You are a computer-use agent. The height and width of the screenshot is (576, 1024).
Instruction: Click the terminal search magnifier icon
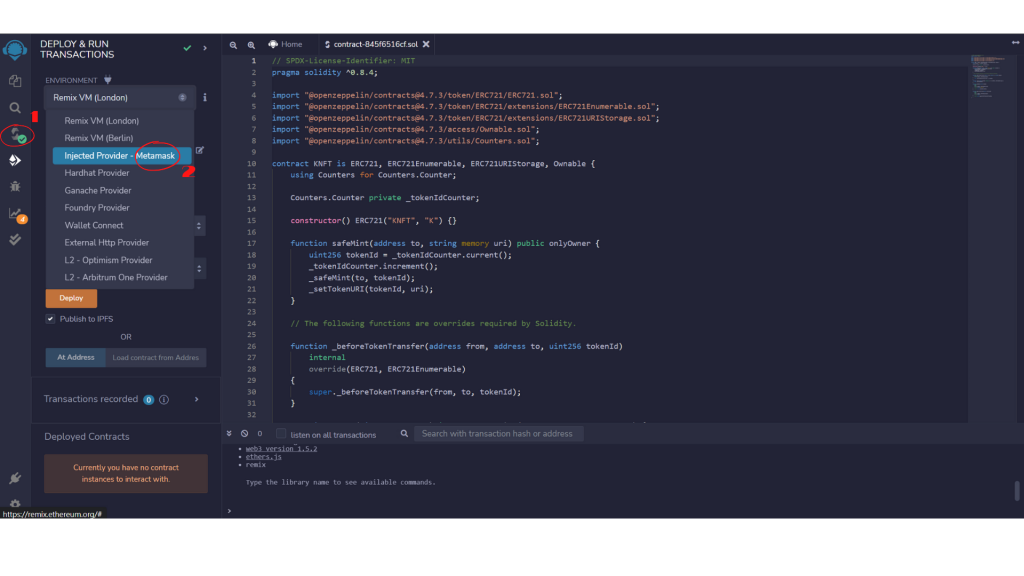[404, 434]
